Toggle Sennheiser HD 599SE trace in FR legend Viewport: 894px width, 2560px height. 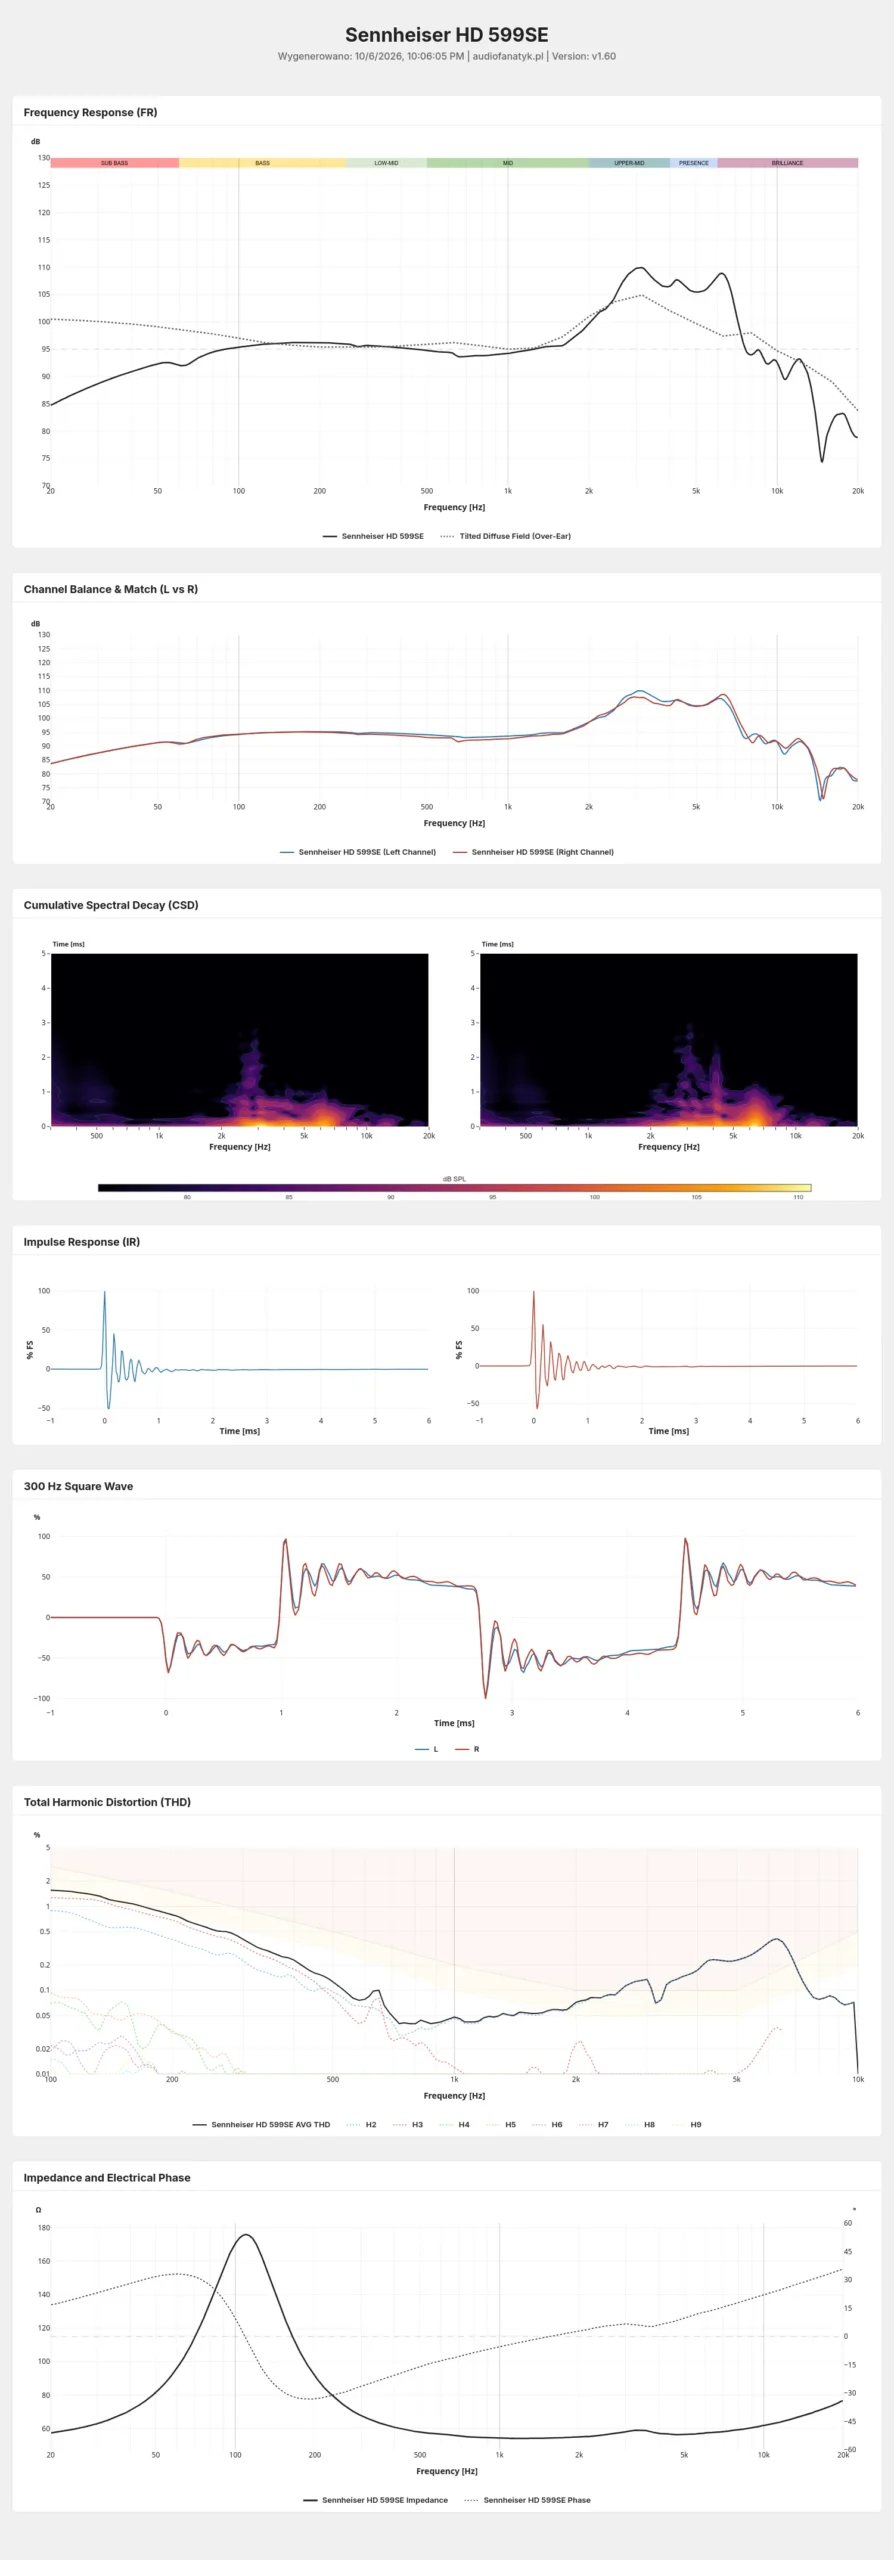[373, 536]
